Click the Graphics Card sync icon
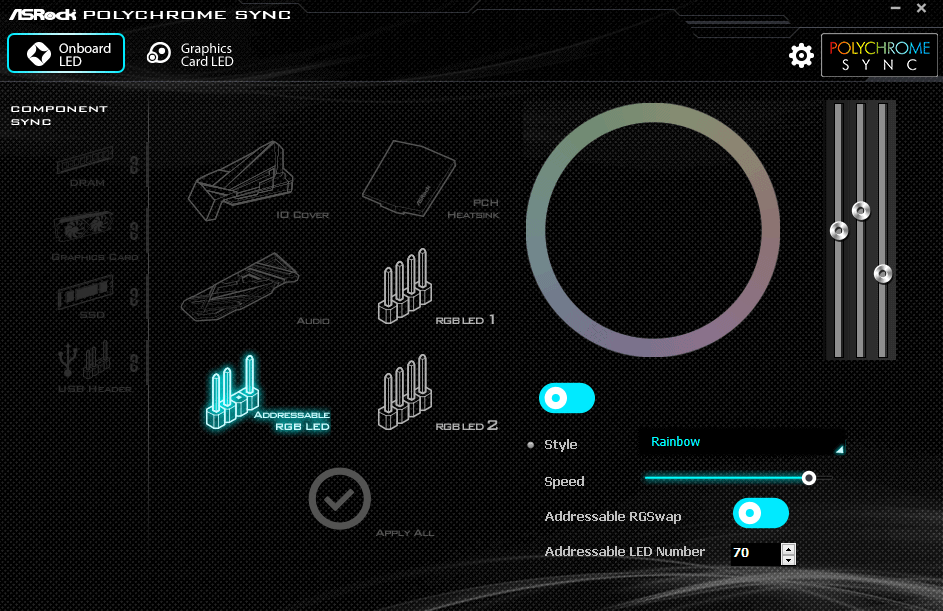This screenshot has height=611, width=943. coord(83,229)
